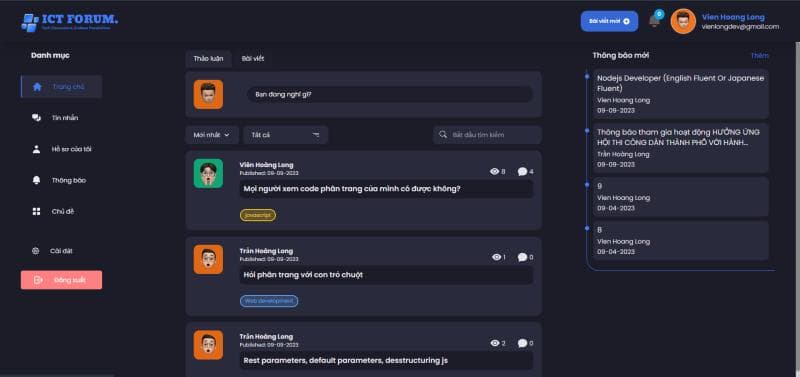
Task: Click the home icon in sidebar
Action: [37, 87]
